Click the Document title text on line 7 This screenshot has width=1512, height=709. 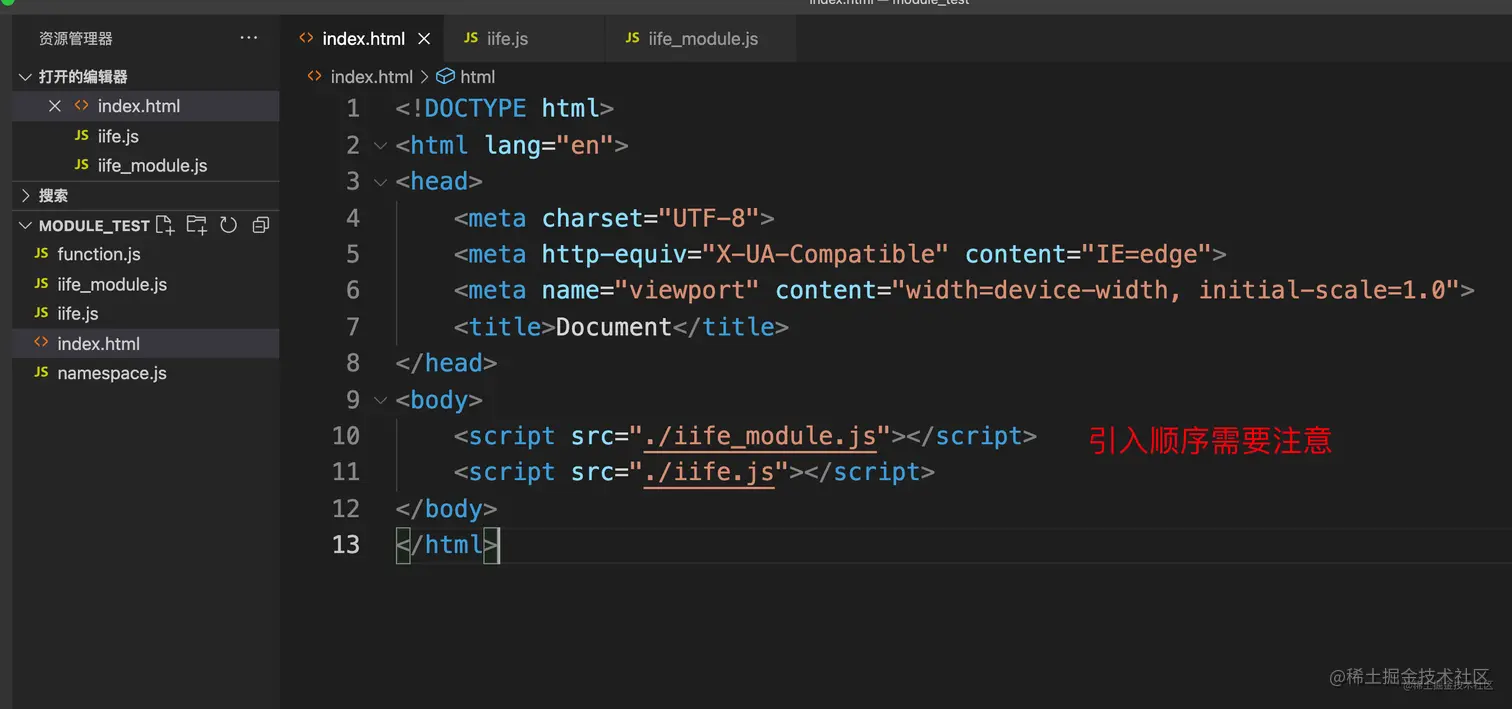[x=614, y=327]
